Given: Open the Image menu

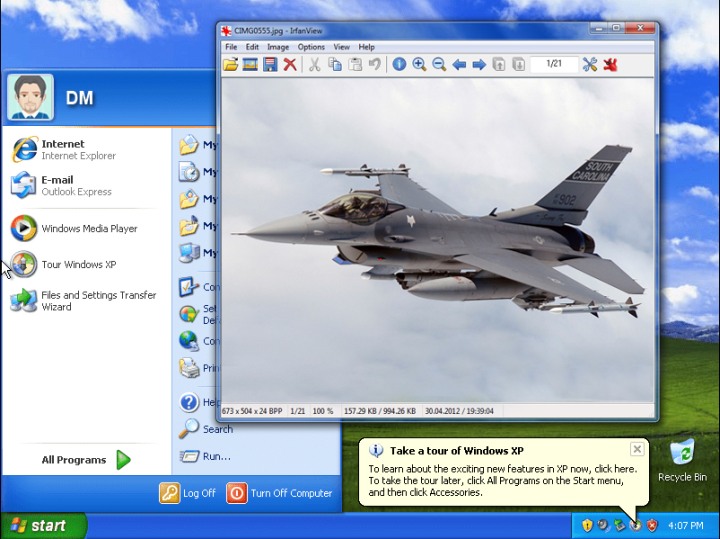Looking at the screenshot, I should click(278, 47).
